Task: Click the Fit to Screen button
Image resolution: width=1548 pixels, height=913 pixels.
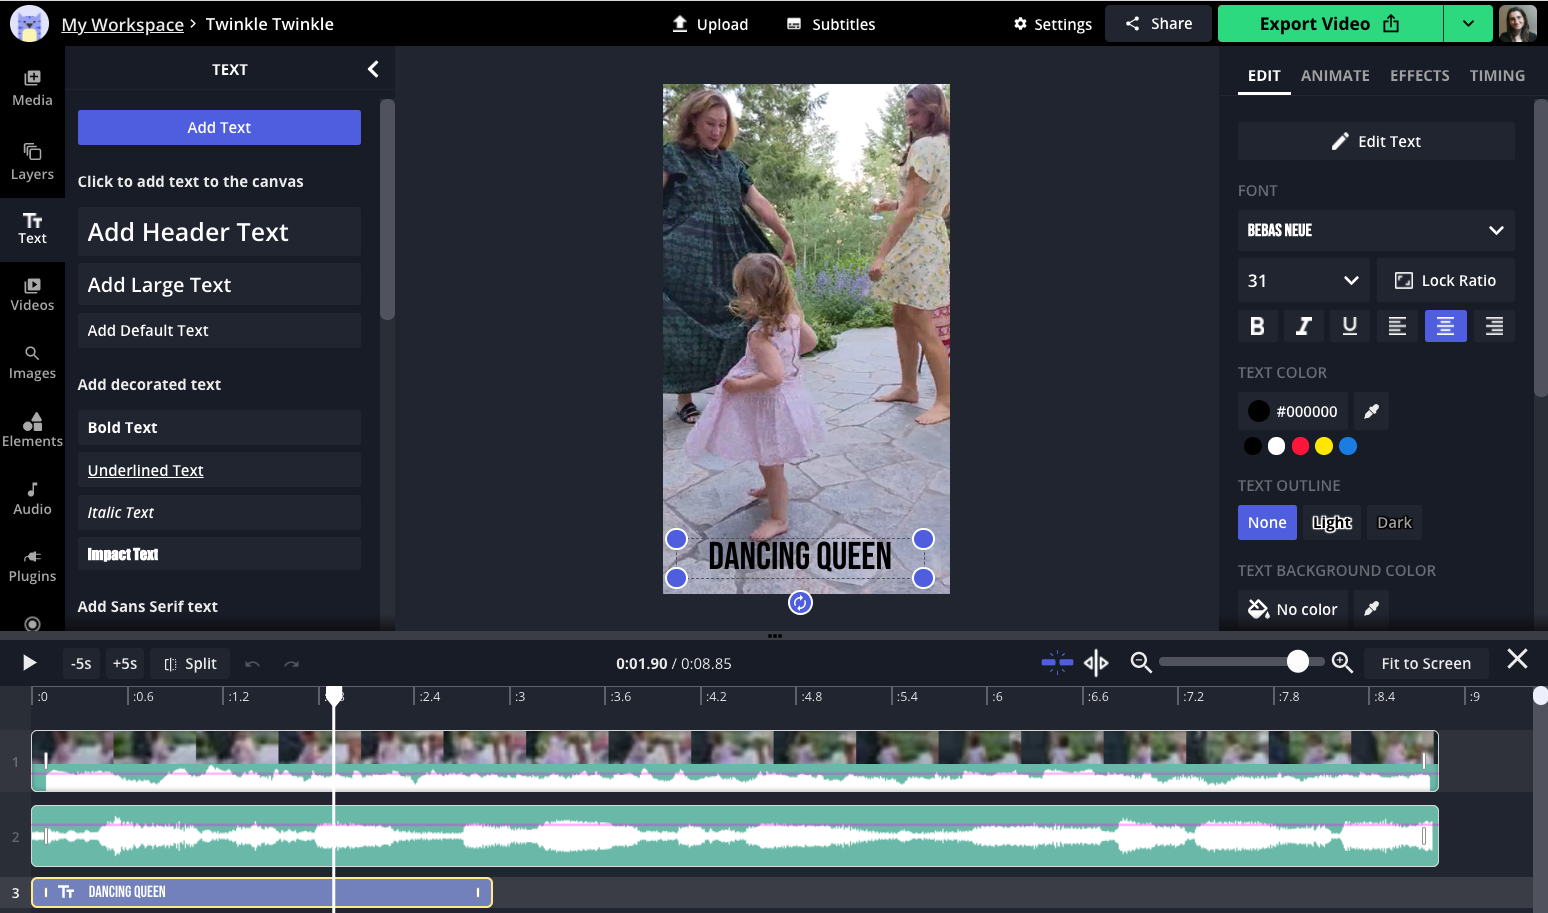Action: (x=1425, y=663)
